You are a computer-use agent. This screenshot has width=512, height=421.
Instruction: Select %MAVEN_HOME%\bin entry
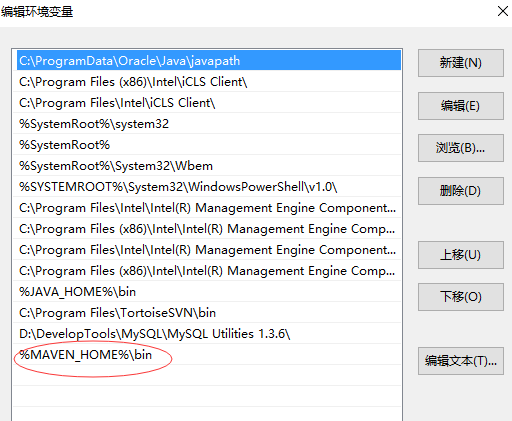[207, 355]
